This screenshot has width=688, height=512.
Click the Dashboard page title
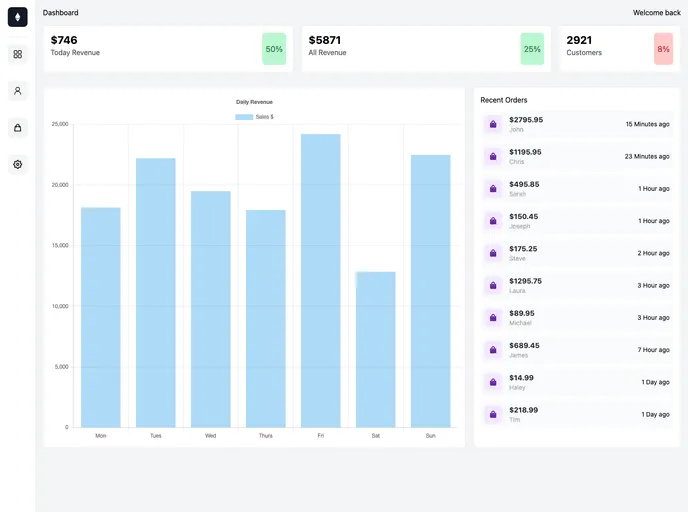[60, 13]
